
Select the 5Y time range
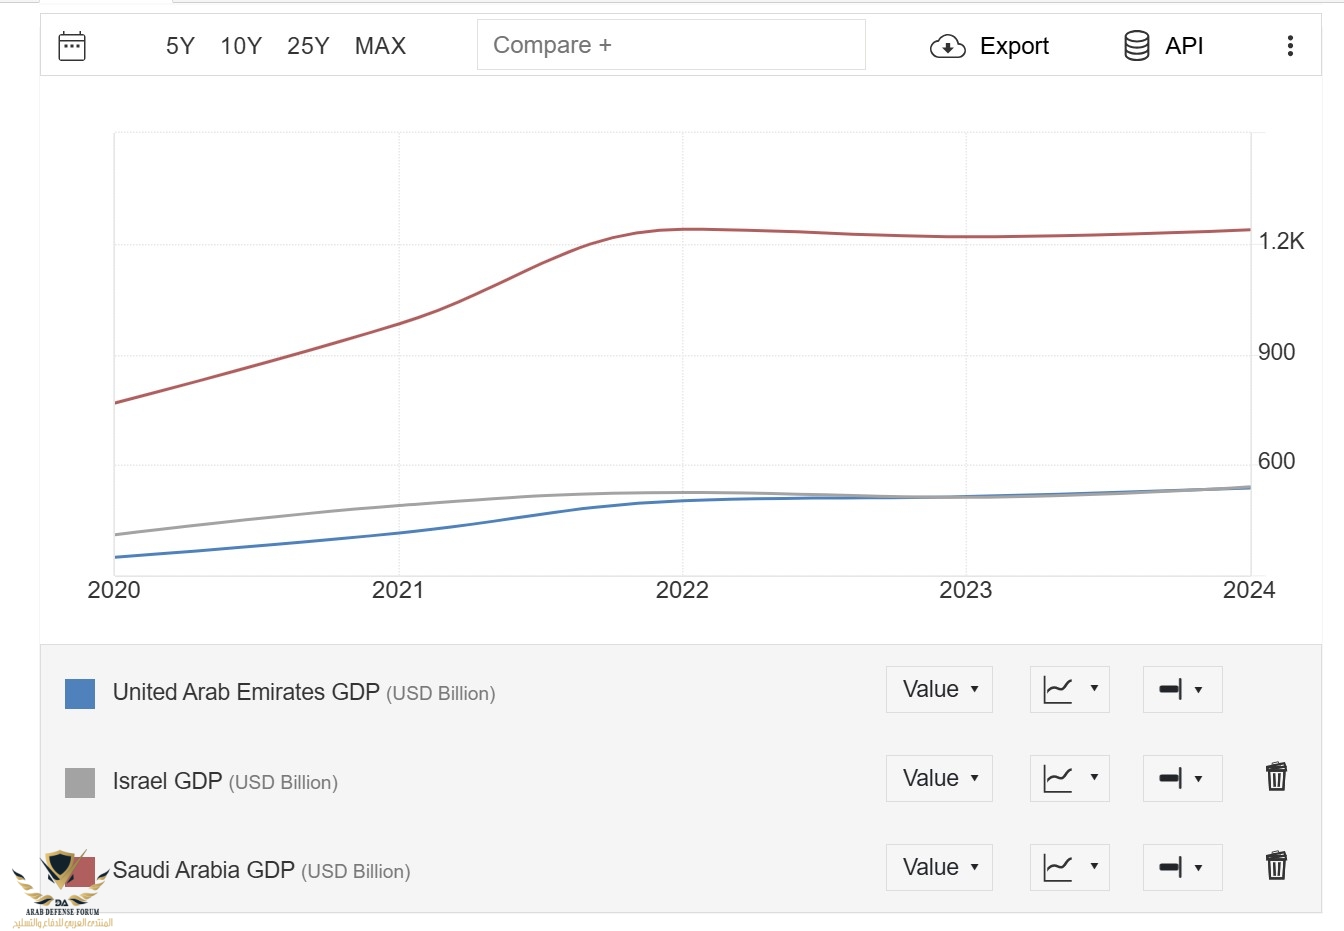tap(180, 46)
